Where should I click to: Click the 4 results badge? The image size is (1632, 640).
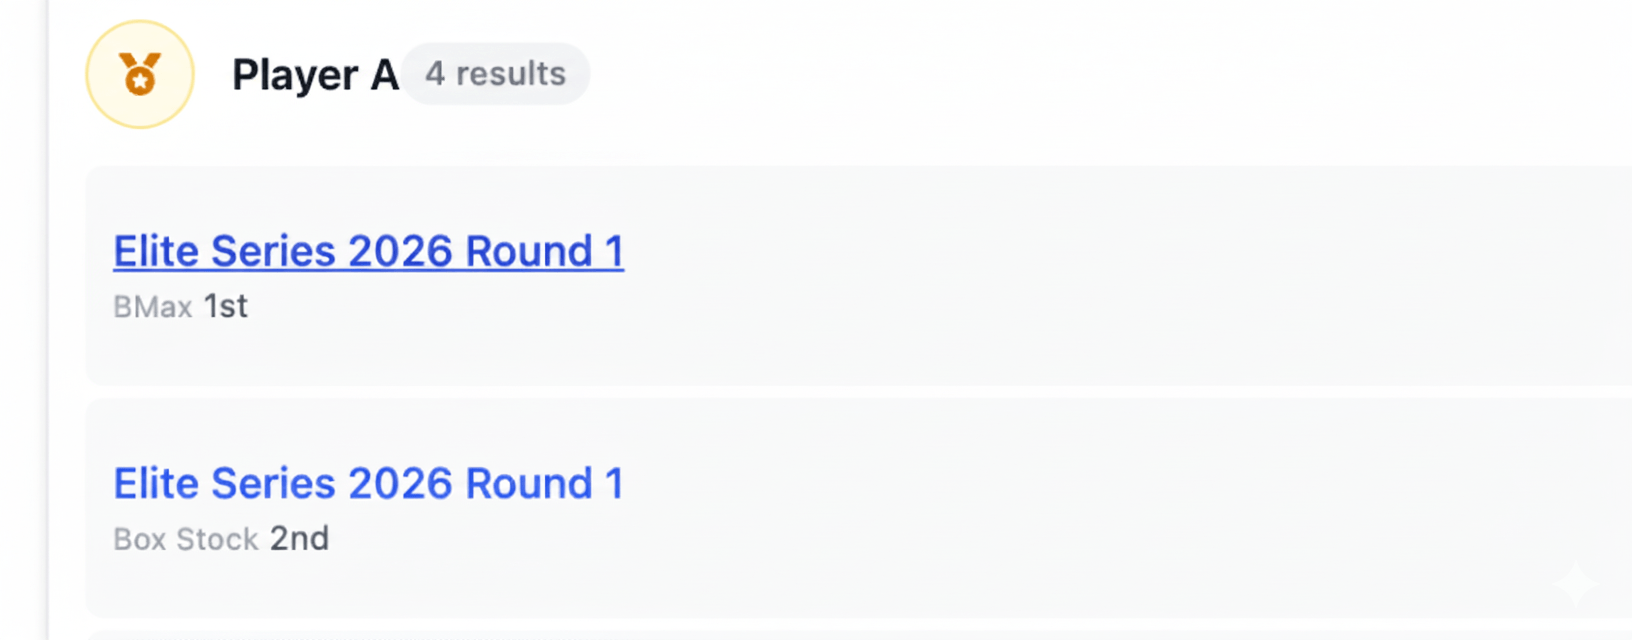(495, 74)
